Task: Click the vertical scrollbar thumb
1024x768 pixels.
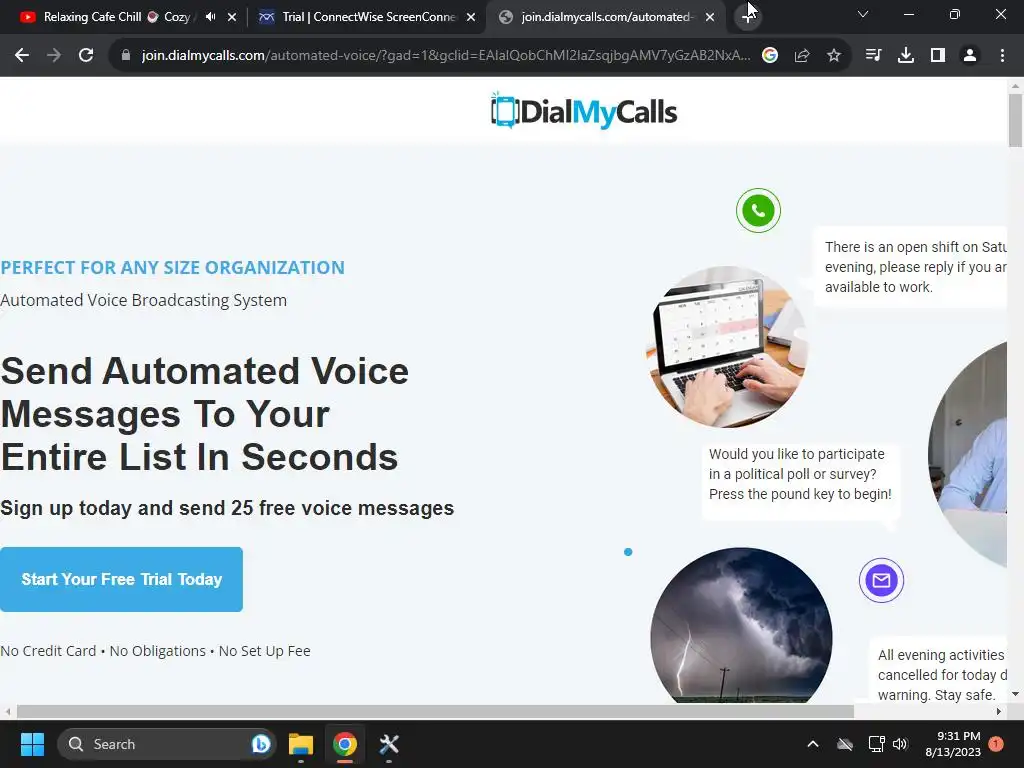Action: [1015, 121]
